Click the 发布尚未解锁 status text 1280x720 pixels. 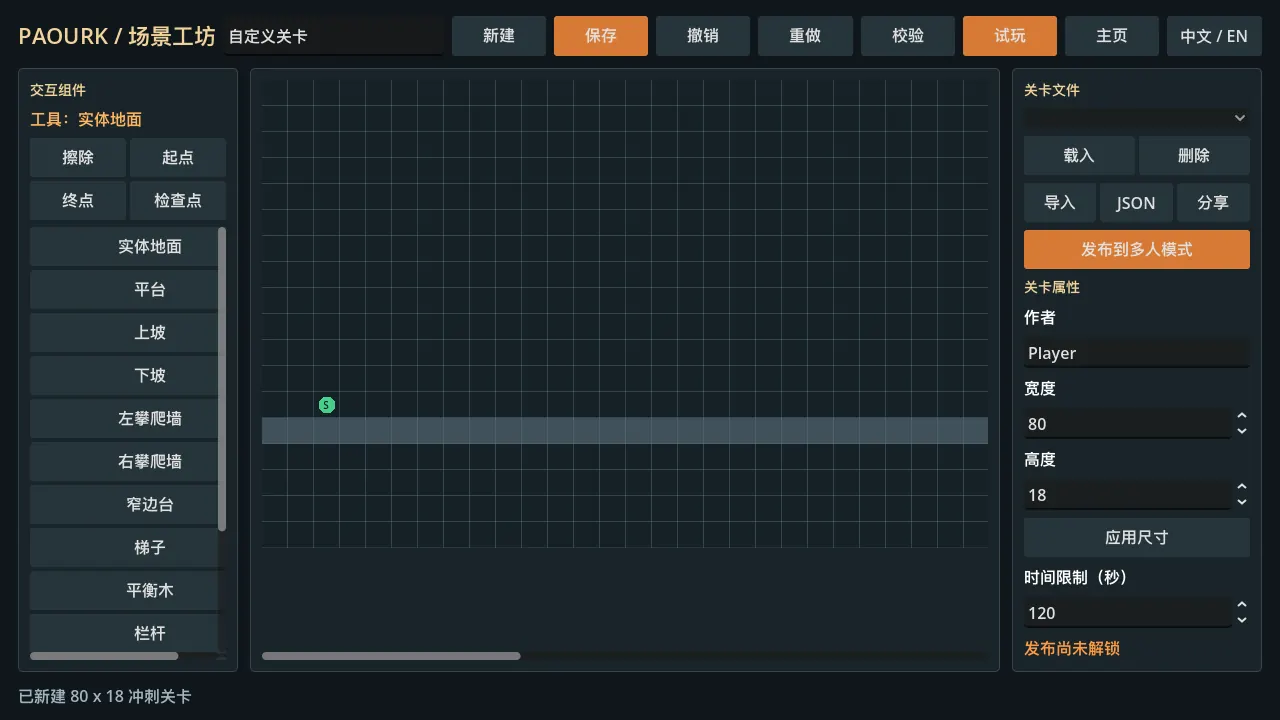click(x=1072, y=649)
